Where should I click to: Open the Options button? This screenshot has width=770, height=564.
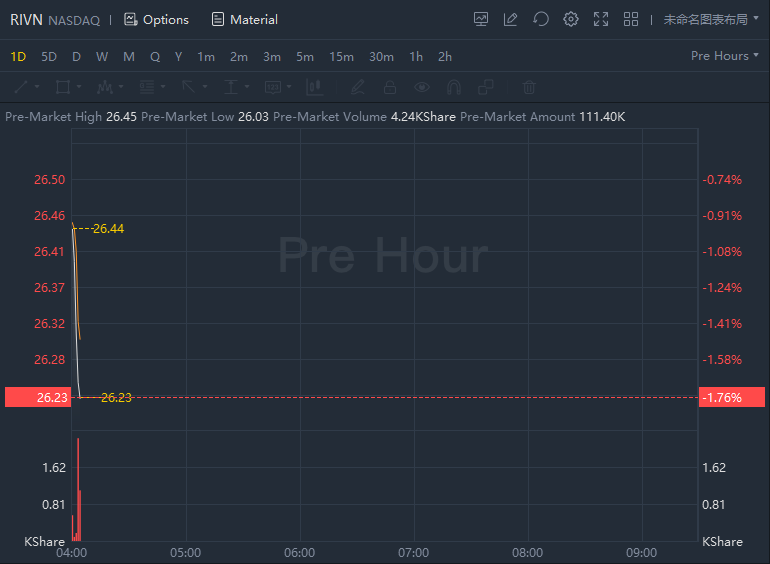tap(156, 19)
